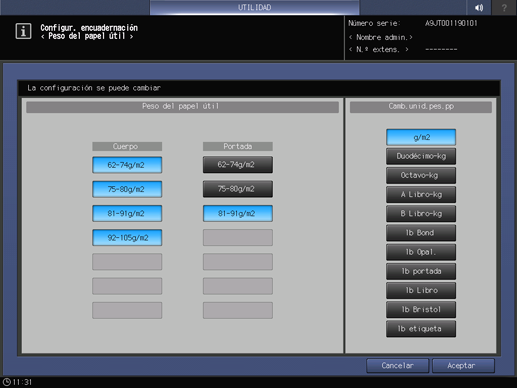This screenshot has width=517, height=388.
Task: Toggle Cuerpo 62-74g/m2 weight
Action: 127,165
